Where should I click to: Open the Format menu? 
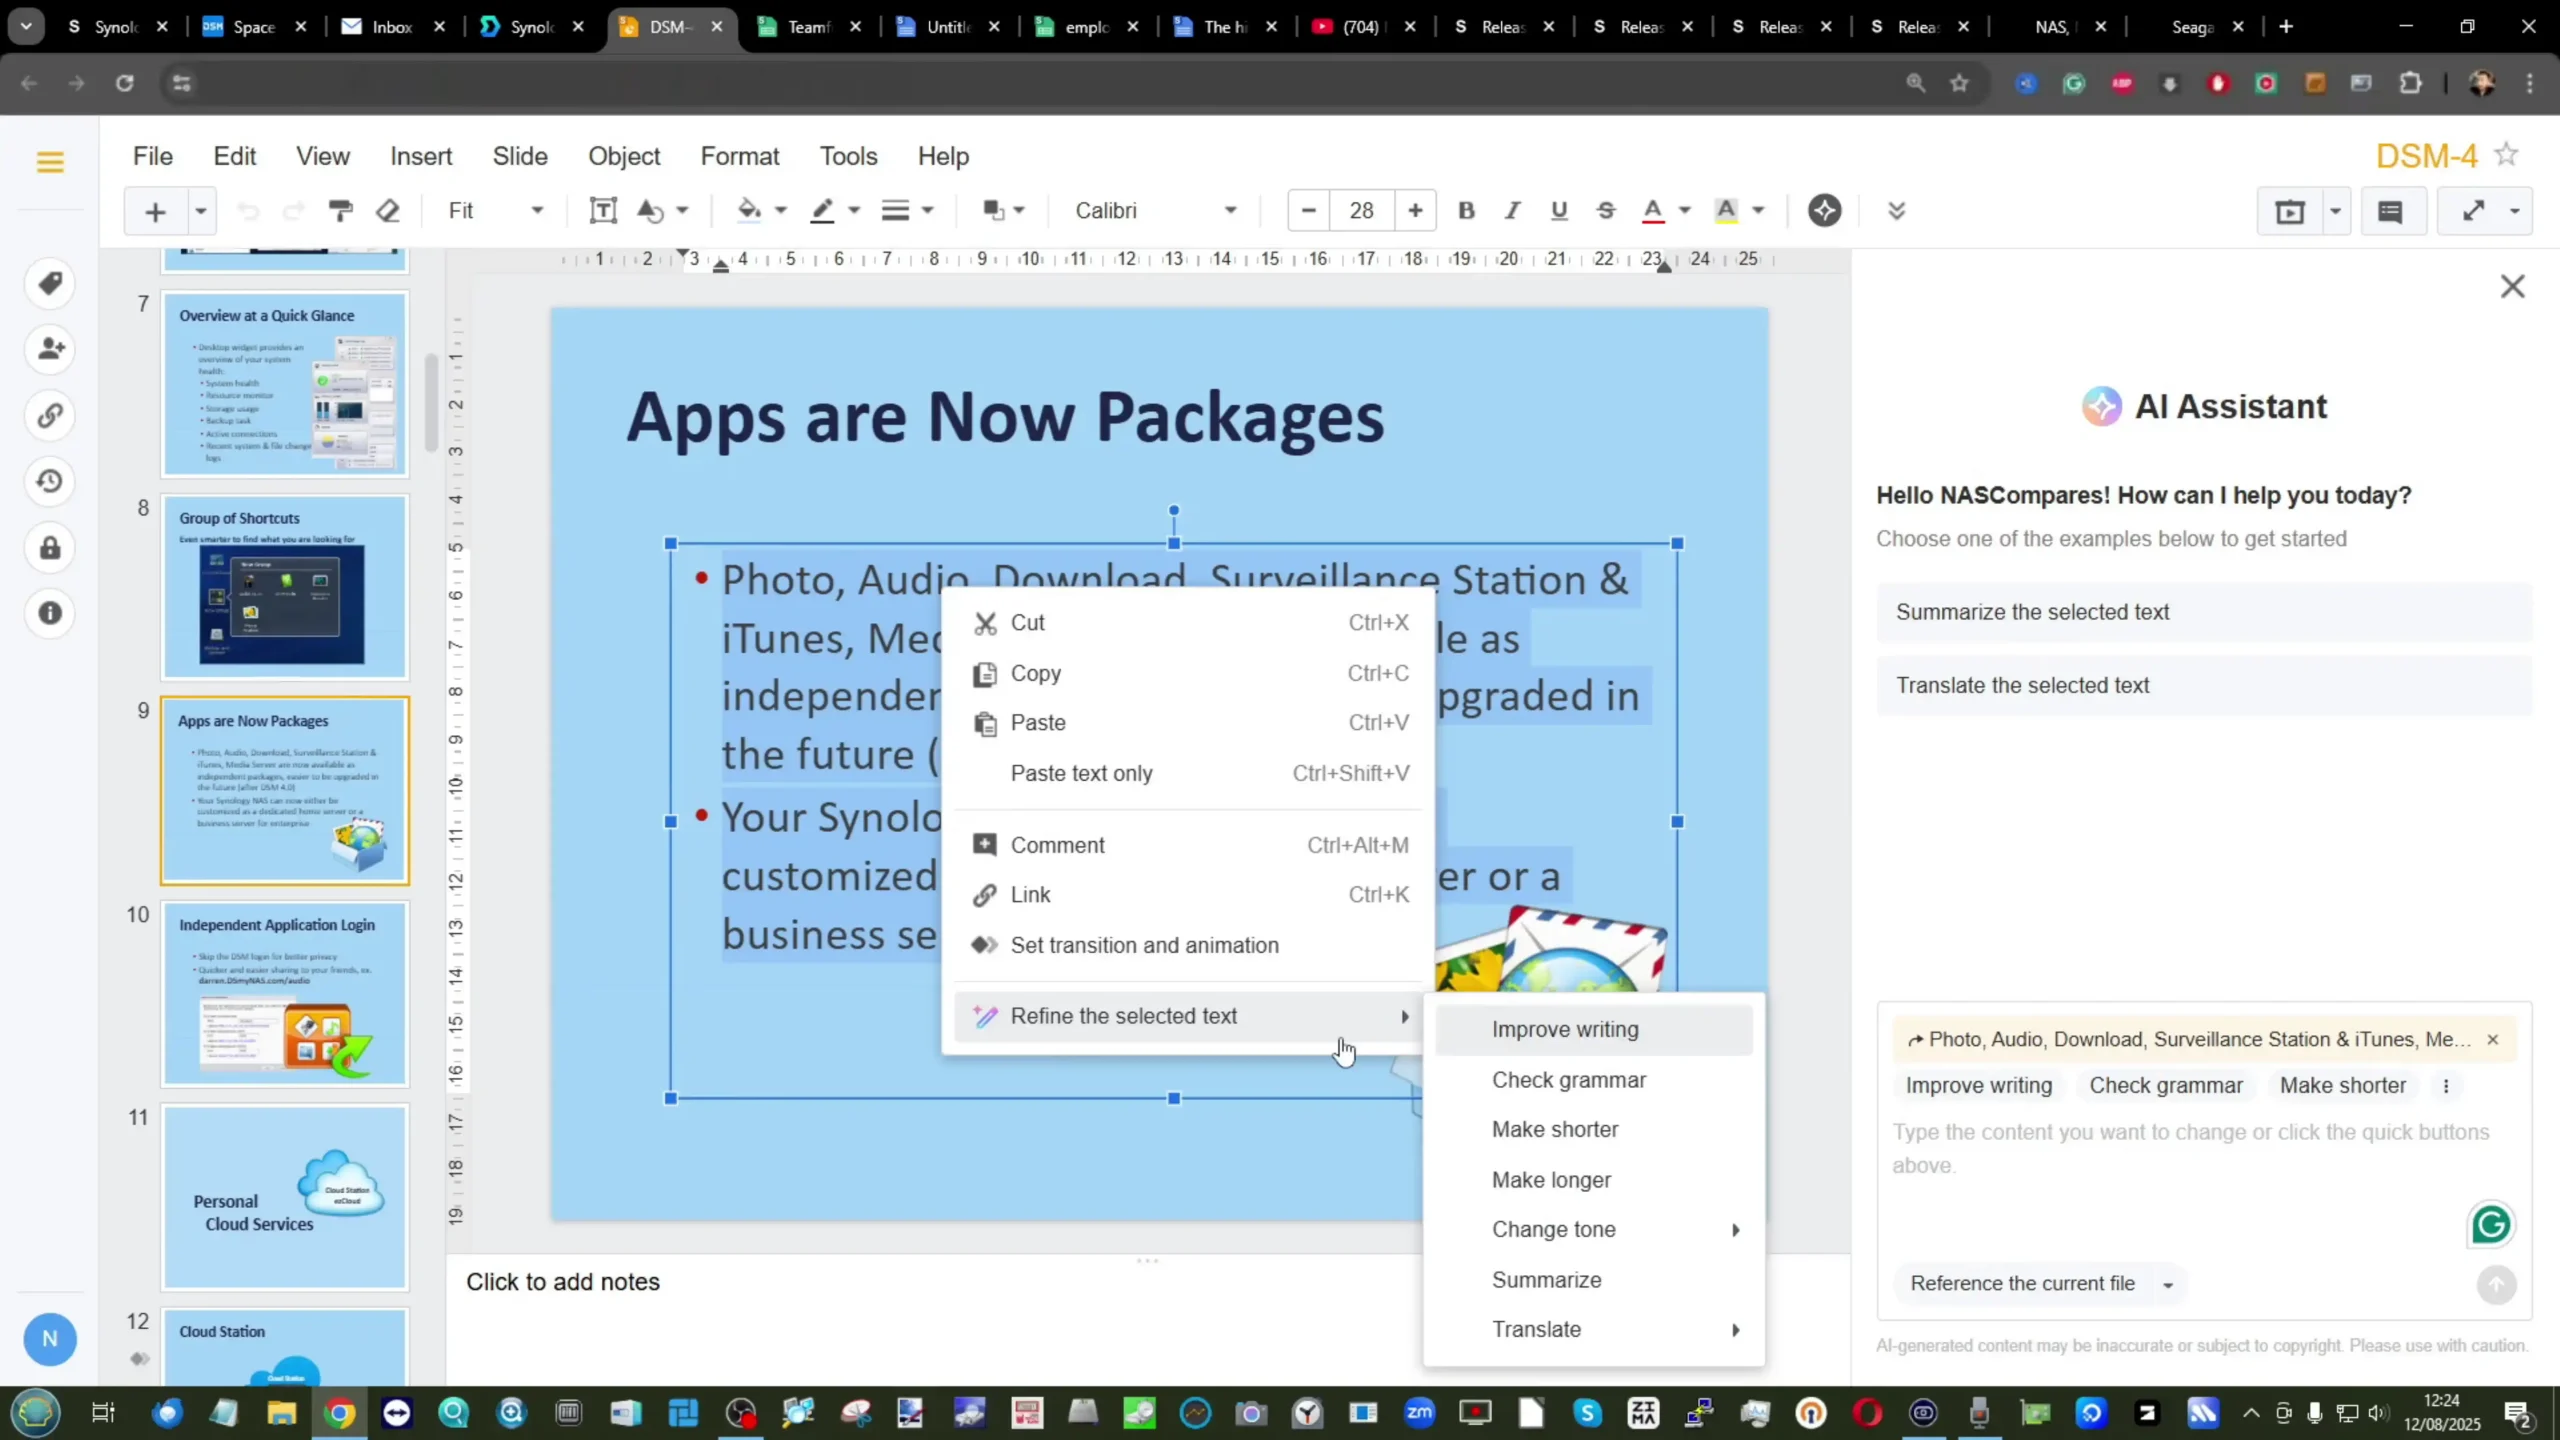(x=740, y=156)
